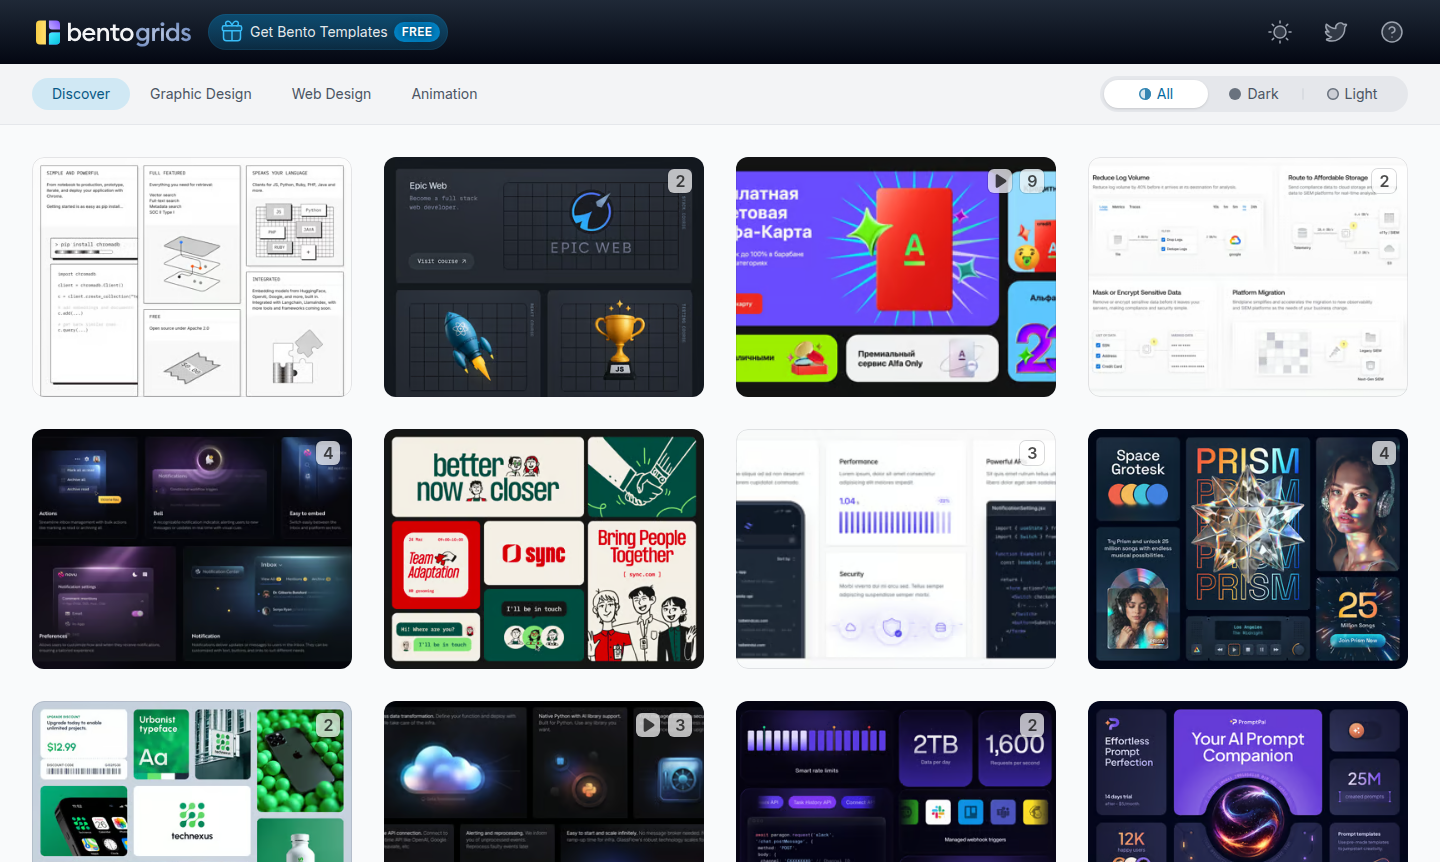This screenshot has height=862, width=1440.
Task: Open the Urbanist typeface technexus thumbnail
Action: pos(191,782)
